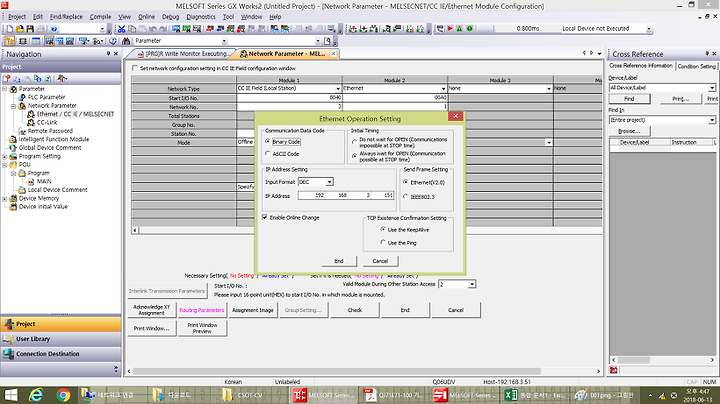The image size is (720, 404).
Task: Click the first monitor icon right of Redo
Action: tap(176, 29)
